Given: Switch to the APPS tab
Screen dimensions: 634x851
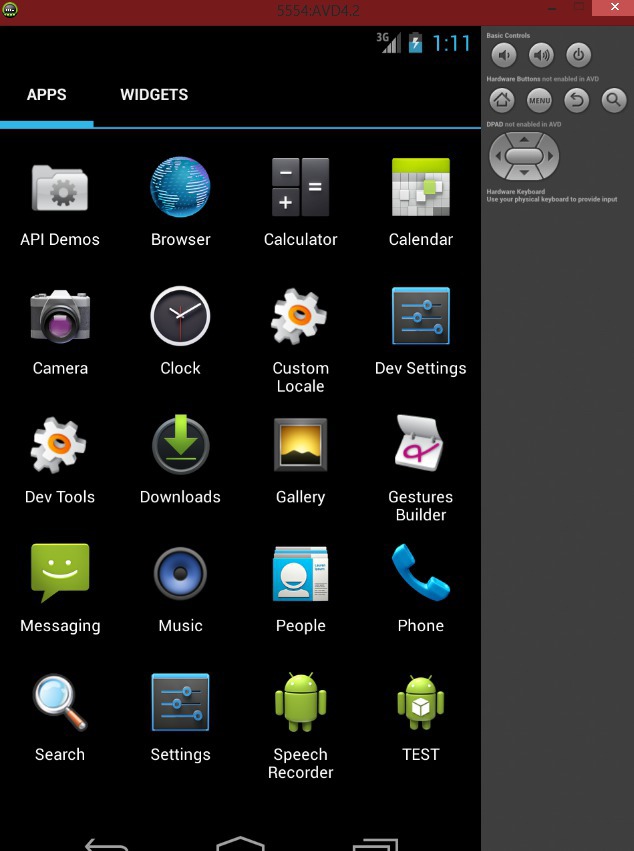Looking at the screenshot, I should point(47,94).
